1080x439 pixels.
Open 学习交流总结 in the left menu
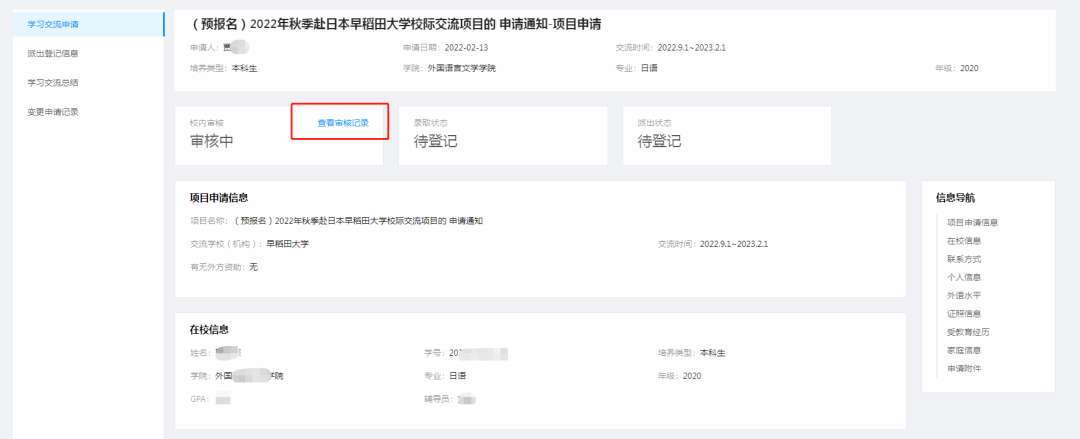pos(55,82)
